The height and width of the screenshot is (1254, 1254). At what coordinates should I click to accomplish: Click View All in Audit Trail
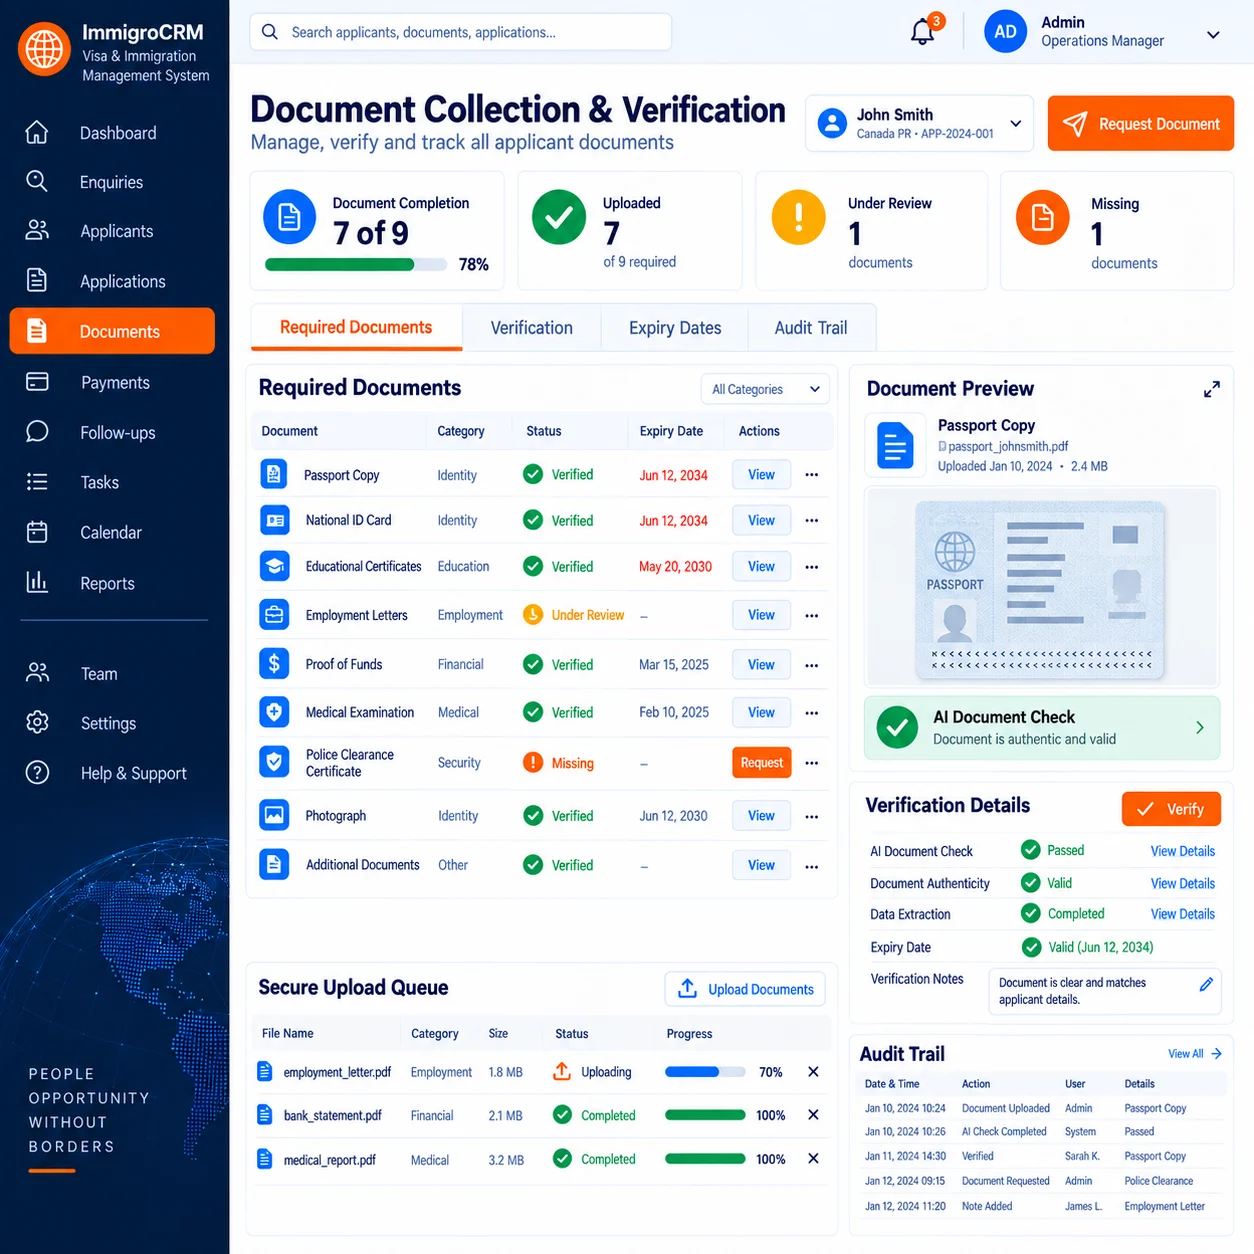pyautogui.click(x=1194, y=1054)
